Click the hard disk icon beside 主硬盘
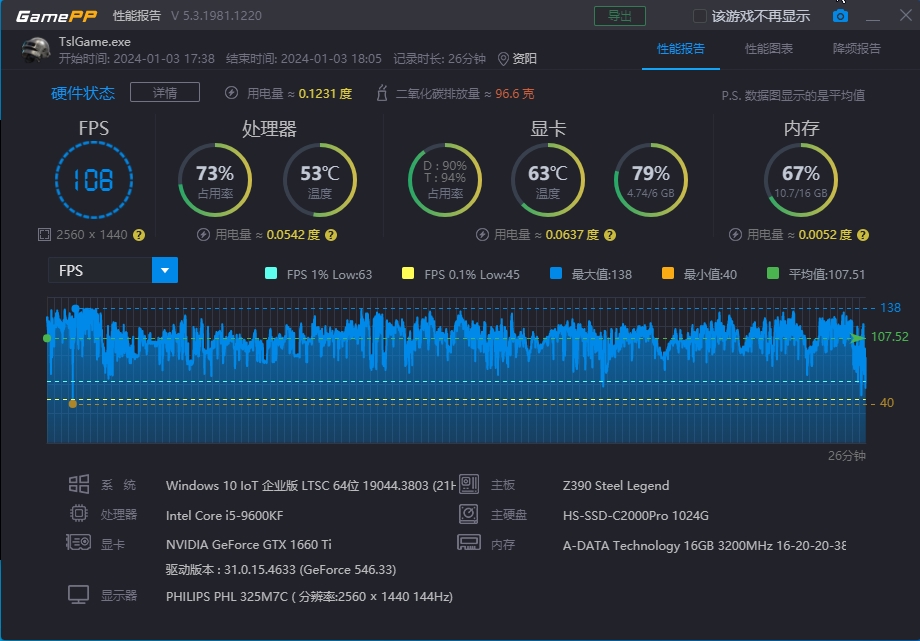 pyautogui.click(x=469, y=514)
